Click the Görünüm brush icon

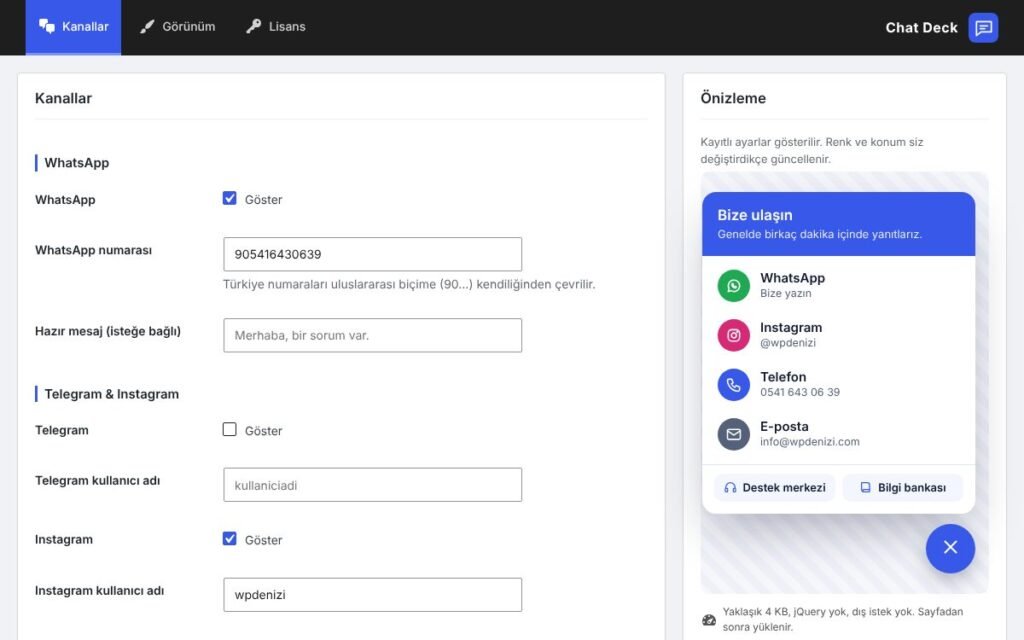click(x=148, y=26)
